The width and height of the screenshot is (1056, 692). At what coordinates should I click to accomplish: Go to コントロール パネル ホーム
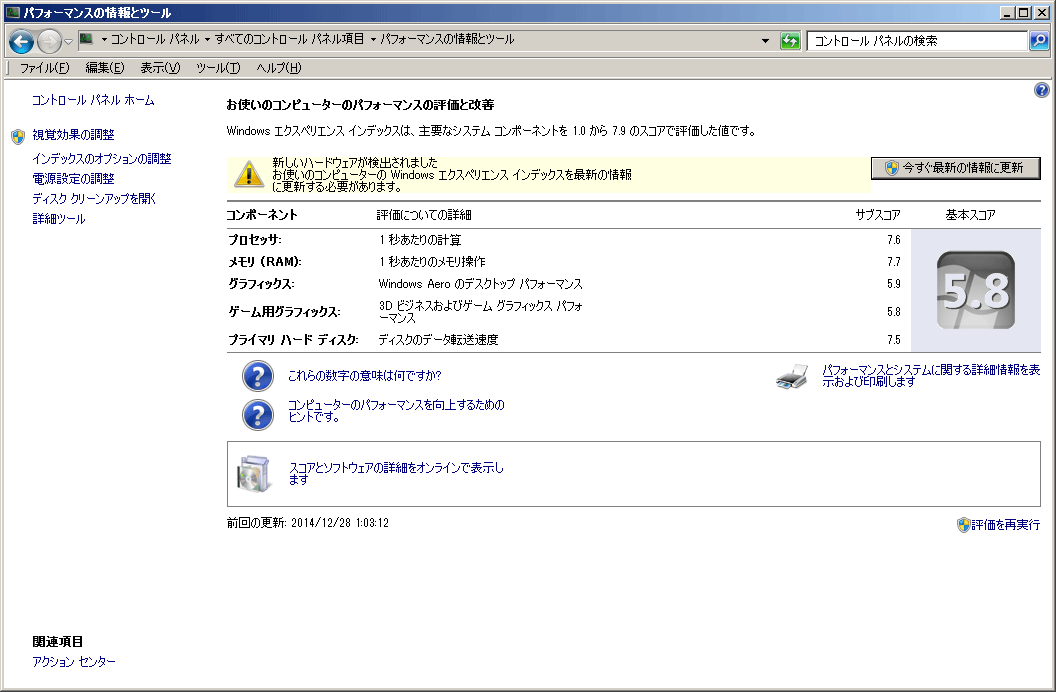pos(94,100)
